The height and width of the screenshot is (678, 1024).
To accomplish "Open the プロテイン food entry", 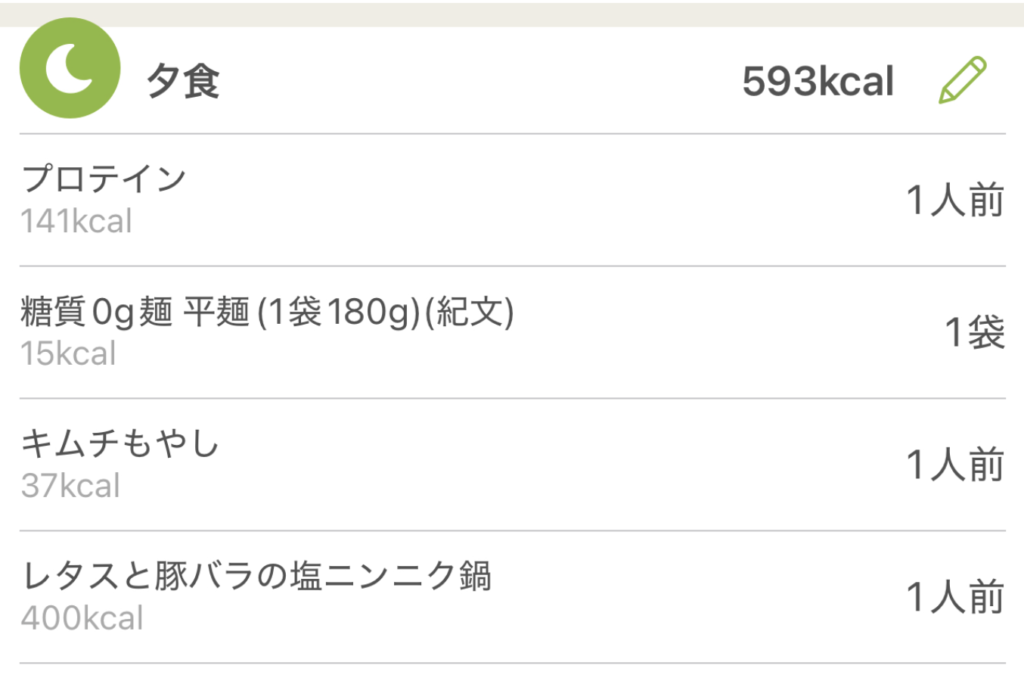I will [x=104, y=180].
